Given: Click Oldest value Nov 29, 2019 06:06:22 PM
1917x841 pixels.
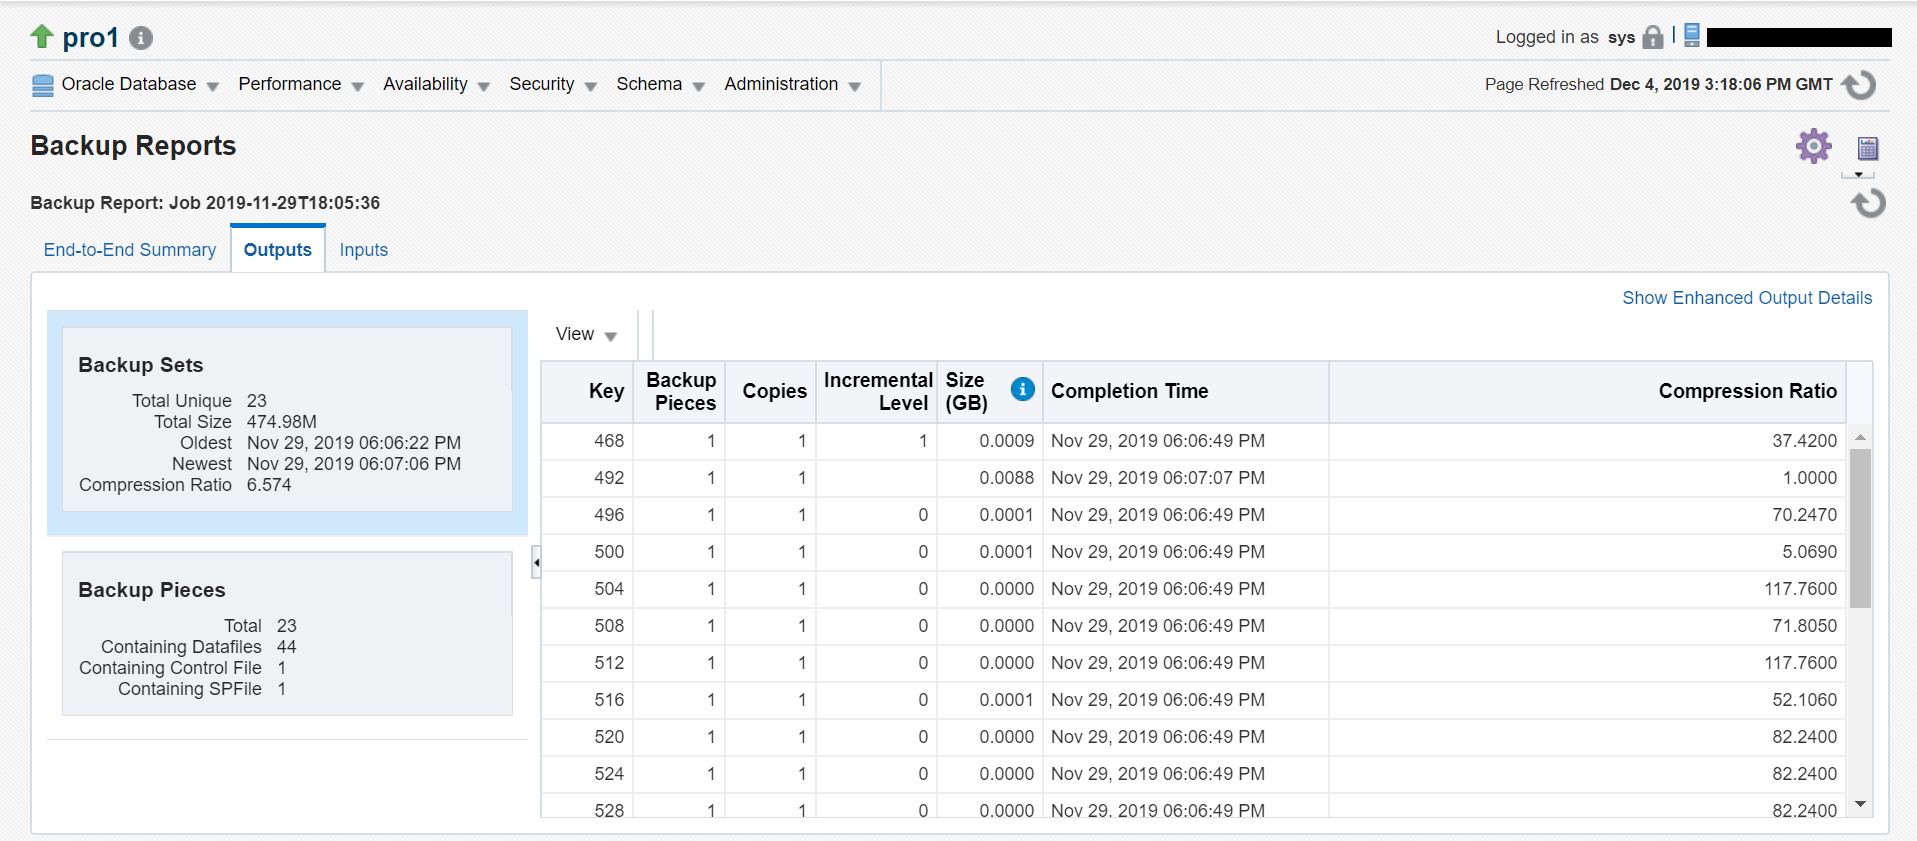Looking at the screenshot, I should coord(354,443).
